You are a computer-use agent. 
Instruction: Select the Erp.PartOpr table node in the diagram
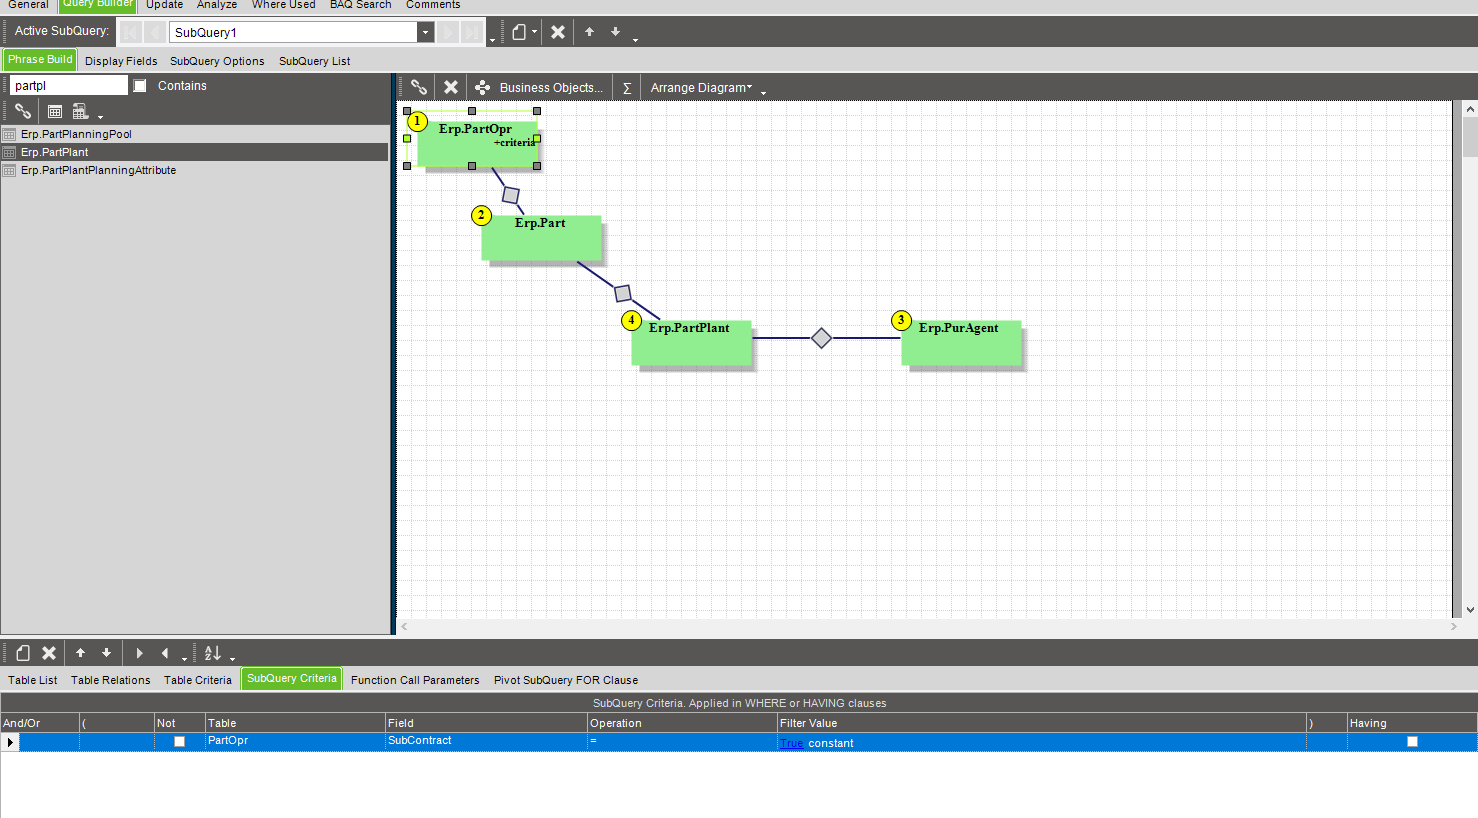pyautogui.click(x=477, y=142)
